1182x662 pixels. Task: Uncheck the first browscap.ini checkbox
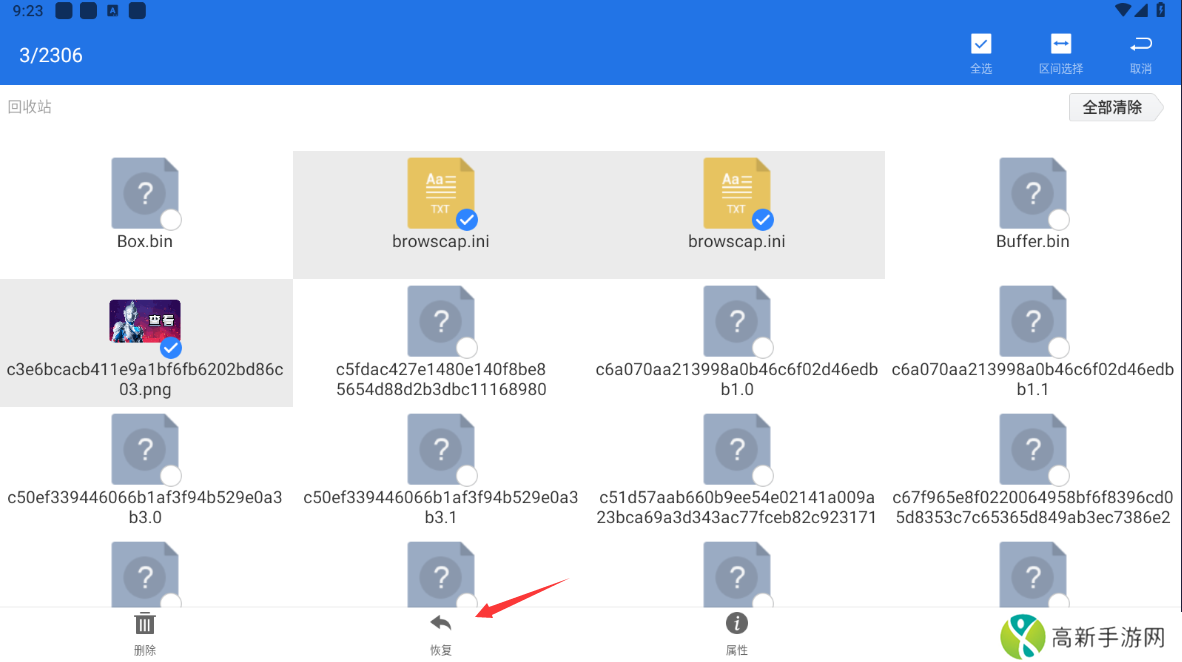(x=466, y=219)
